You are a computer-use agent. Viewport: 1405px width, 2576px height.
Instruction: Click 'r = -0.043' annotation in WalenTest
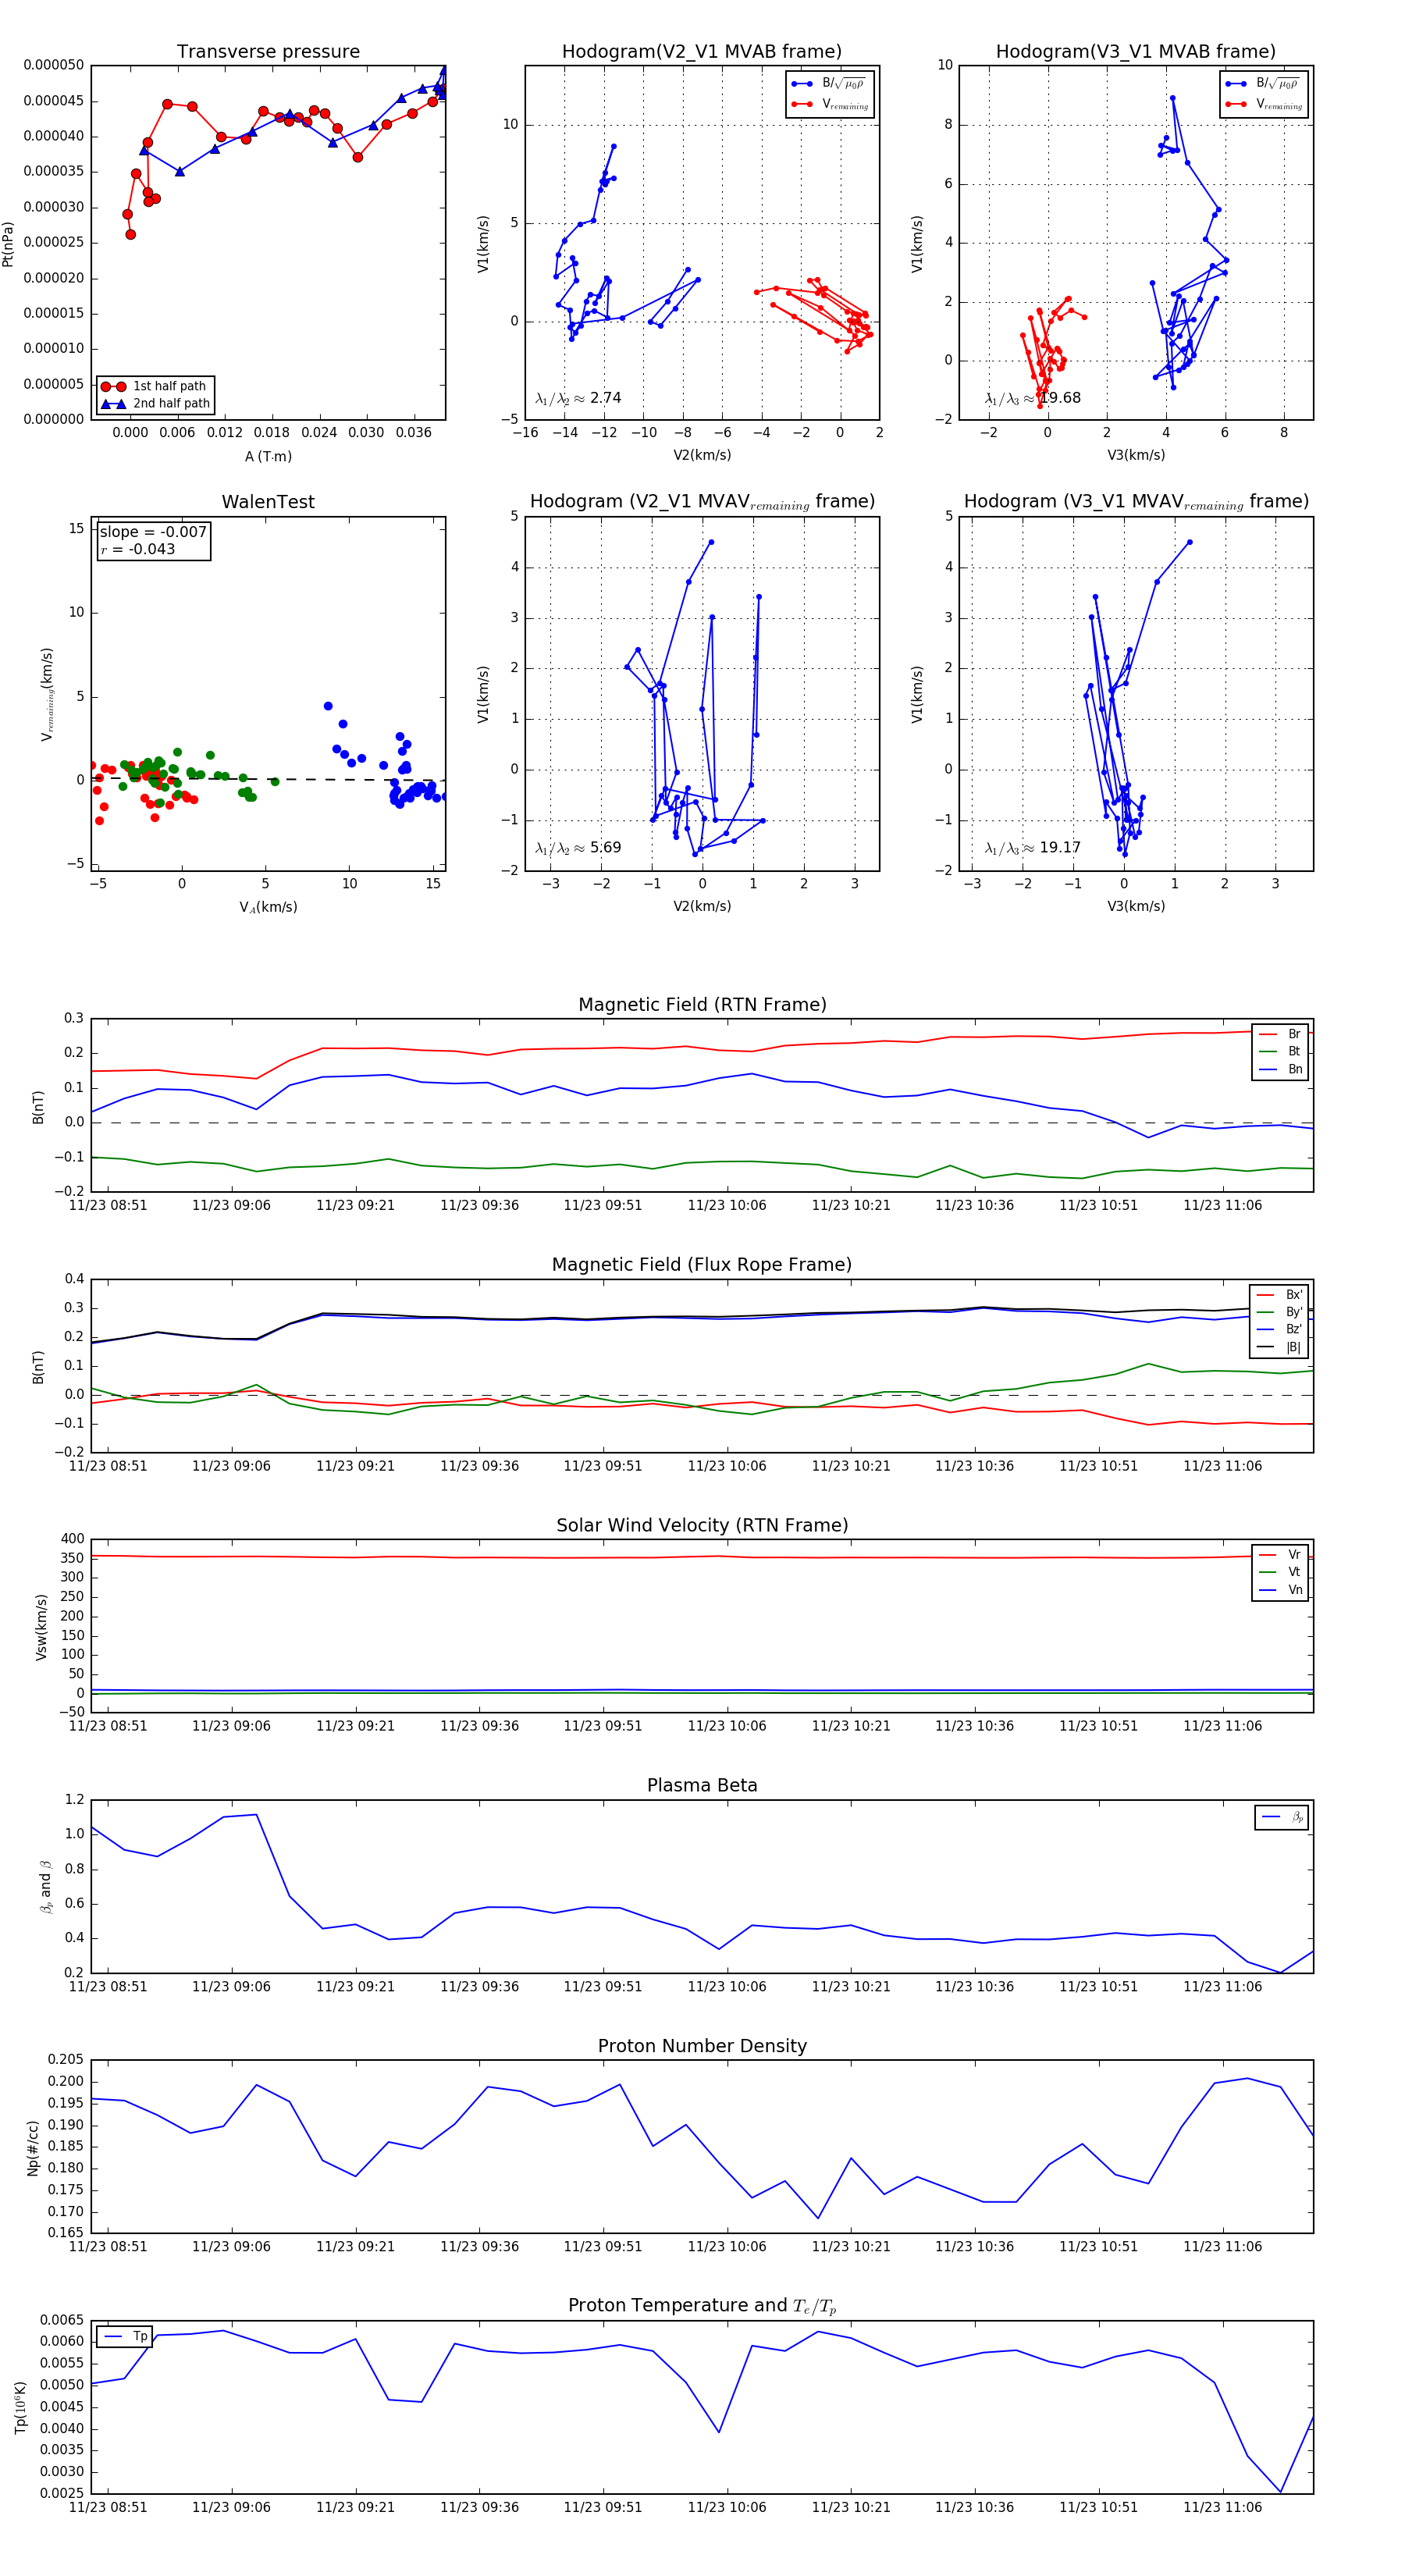138,549
